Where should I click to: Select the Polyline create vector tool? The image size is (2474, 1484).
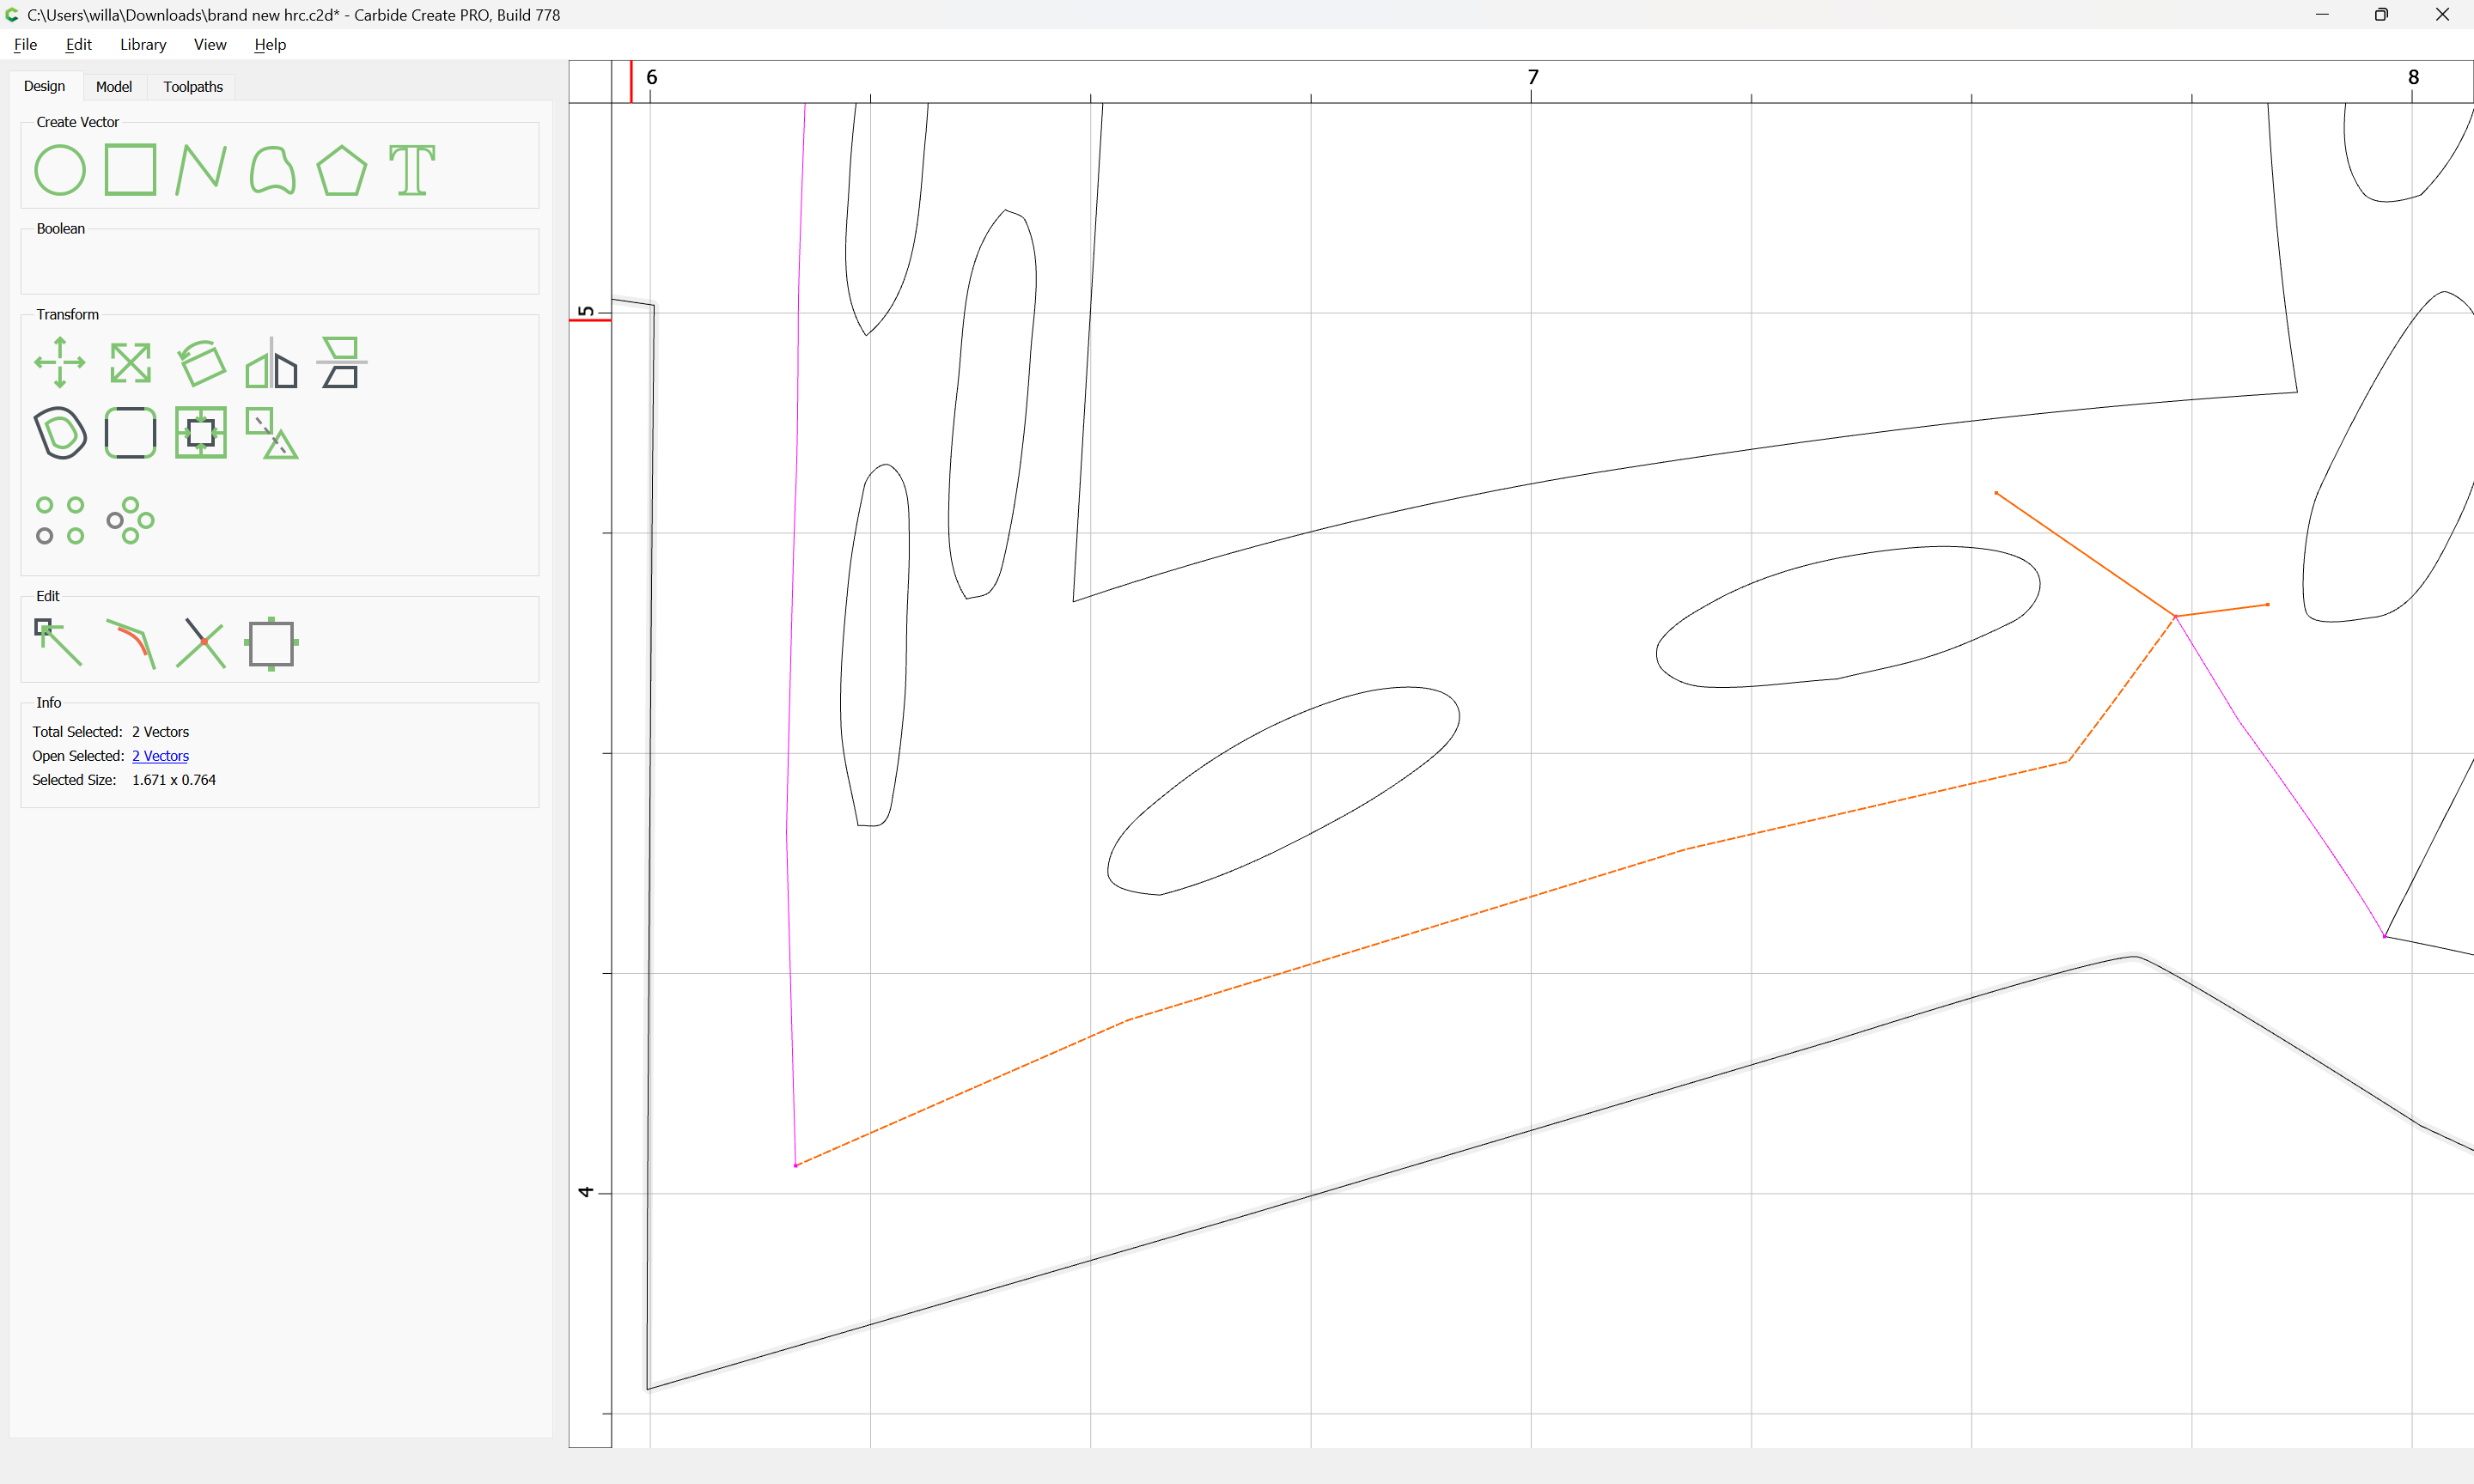point(201,170)
